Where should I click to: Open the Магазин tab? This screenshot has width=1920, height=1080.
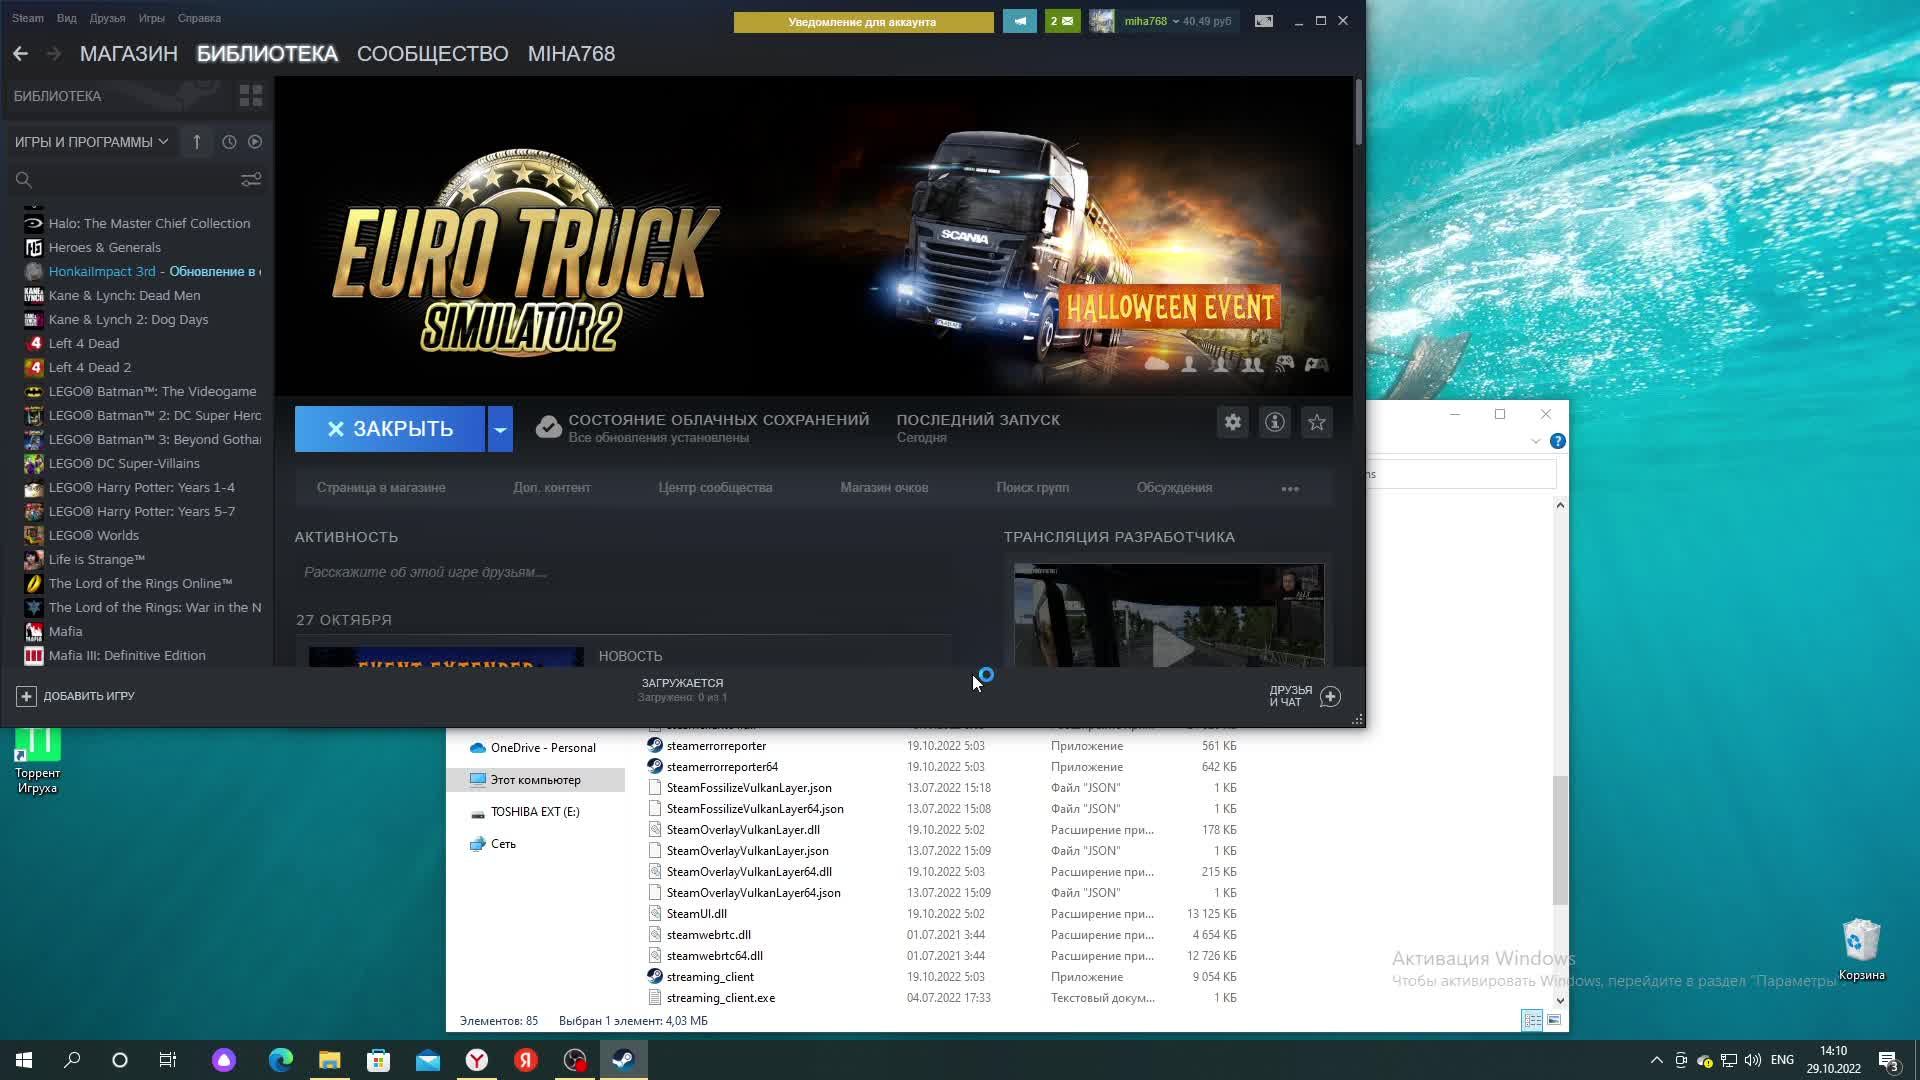point(129,54)
